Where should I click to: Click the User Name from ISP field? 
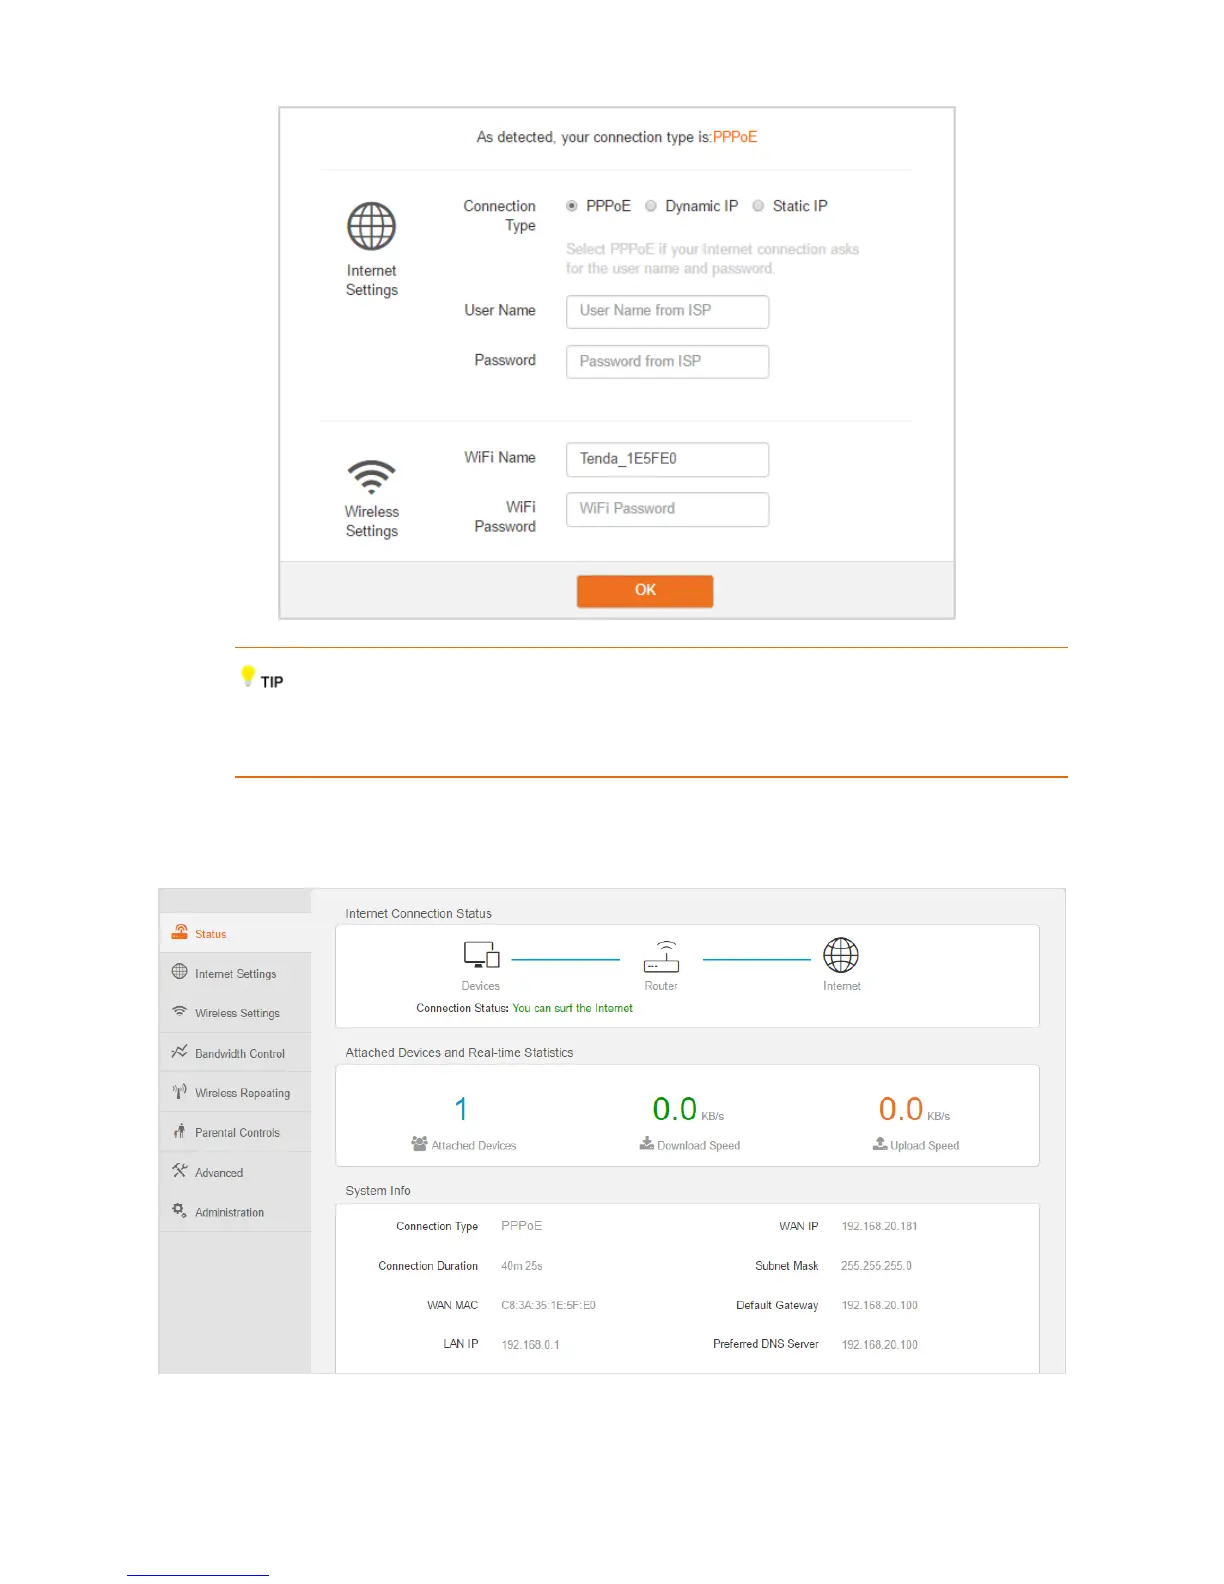tap(667, 311)
